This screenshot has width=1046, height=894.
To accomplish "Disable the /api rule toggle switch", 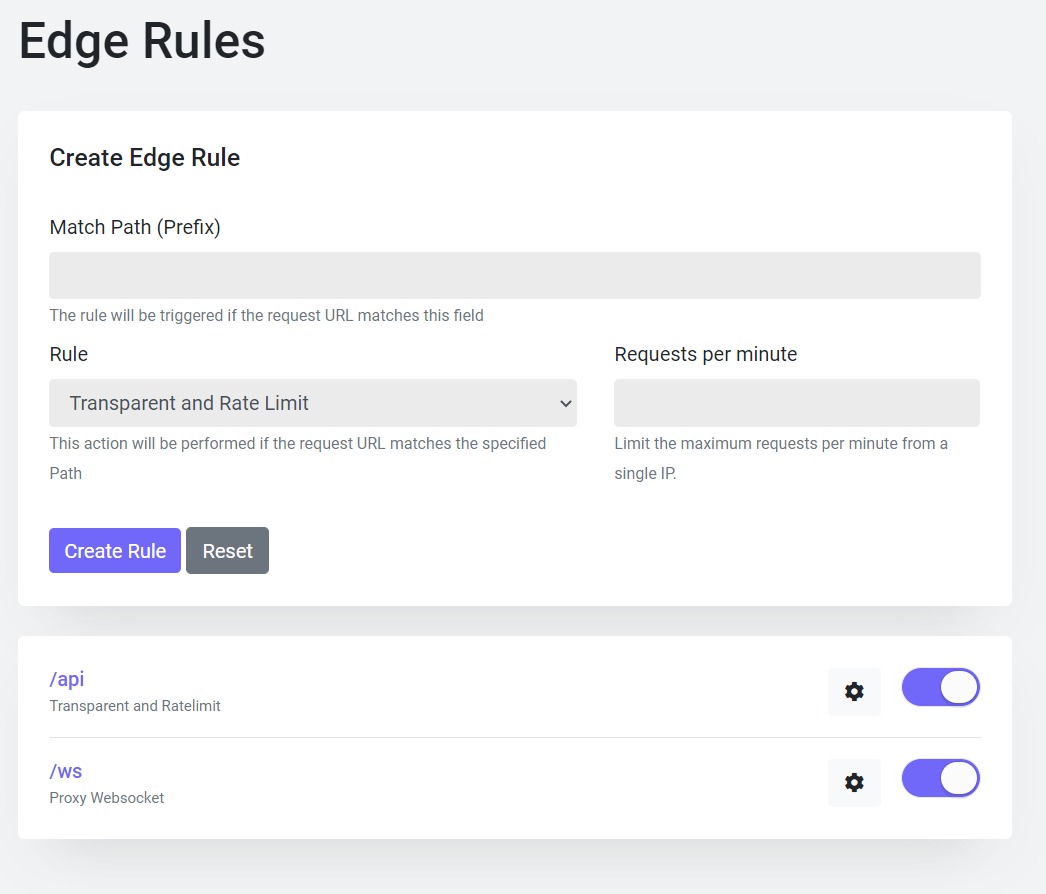I will pos(940,687).
